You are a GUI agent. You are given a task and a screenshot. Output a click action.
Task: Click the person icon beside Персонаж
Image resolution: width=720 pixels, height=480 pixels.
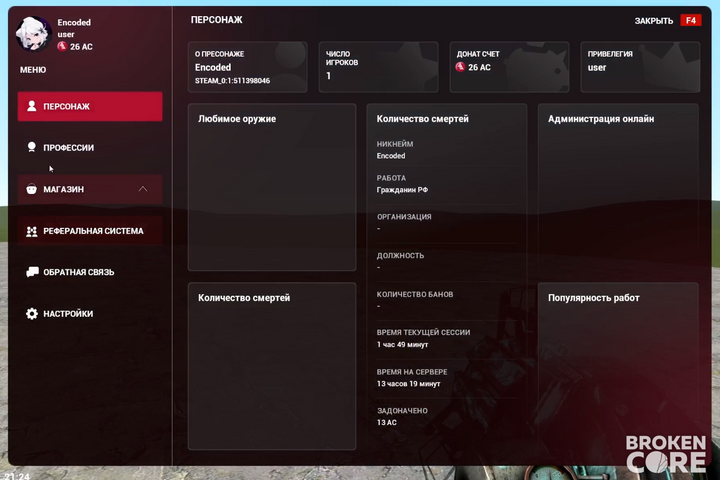(x=32, y=106)
